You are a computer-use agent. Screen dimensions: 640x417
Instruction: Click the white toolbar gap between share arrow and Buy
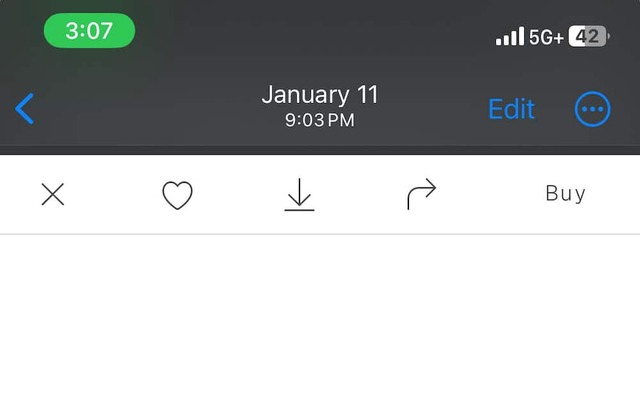point(491,194)
